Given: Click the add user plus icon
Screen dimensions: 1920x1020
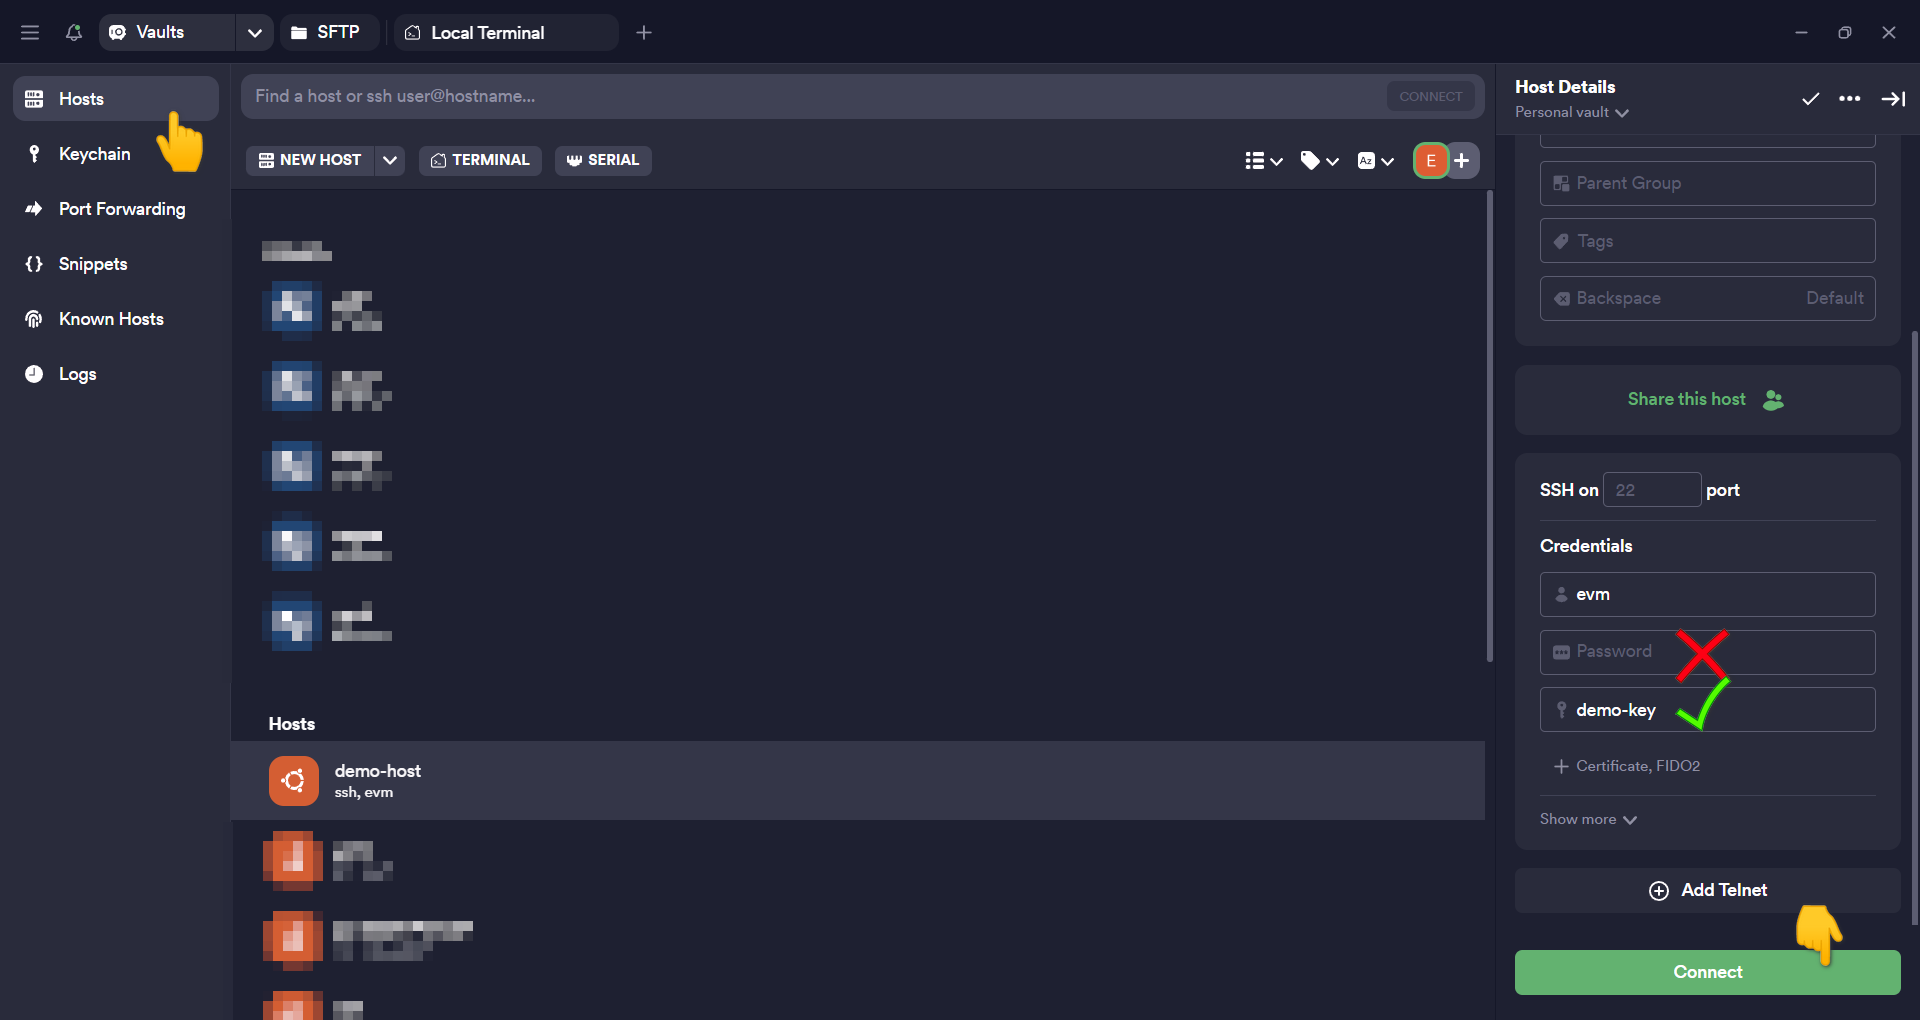Looking at the screenshot, I should [x=1462, y=160].
